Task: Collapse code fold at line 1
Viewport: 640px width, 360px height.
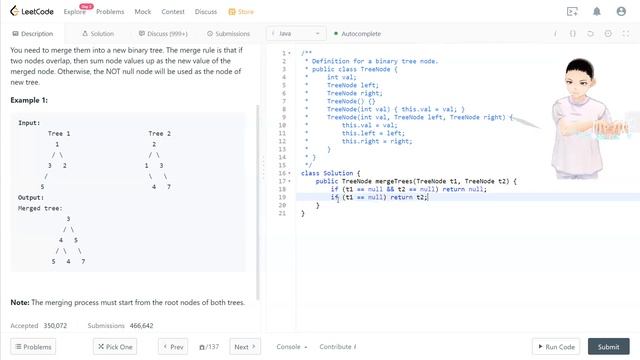Action: coord(289,53)
